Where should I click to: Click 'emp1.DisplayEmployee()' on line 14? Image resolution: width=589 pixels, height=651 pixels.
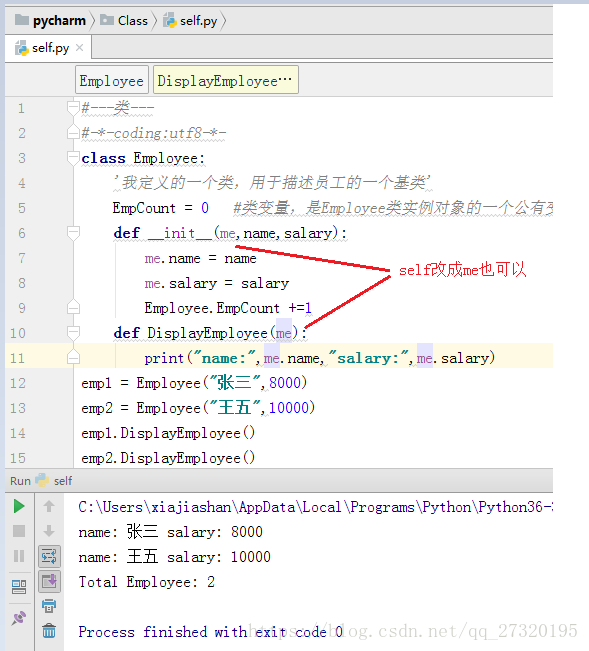pyautogui.click(x=168, y=433)
